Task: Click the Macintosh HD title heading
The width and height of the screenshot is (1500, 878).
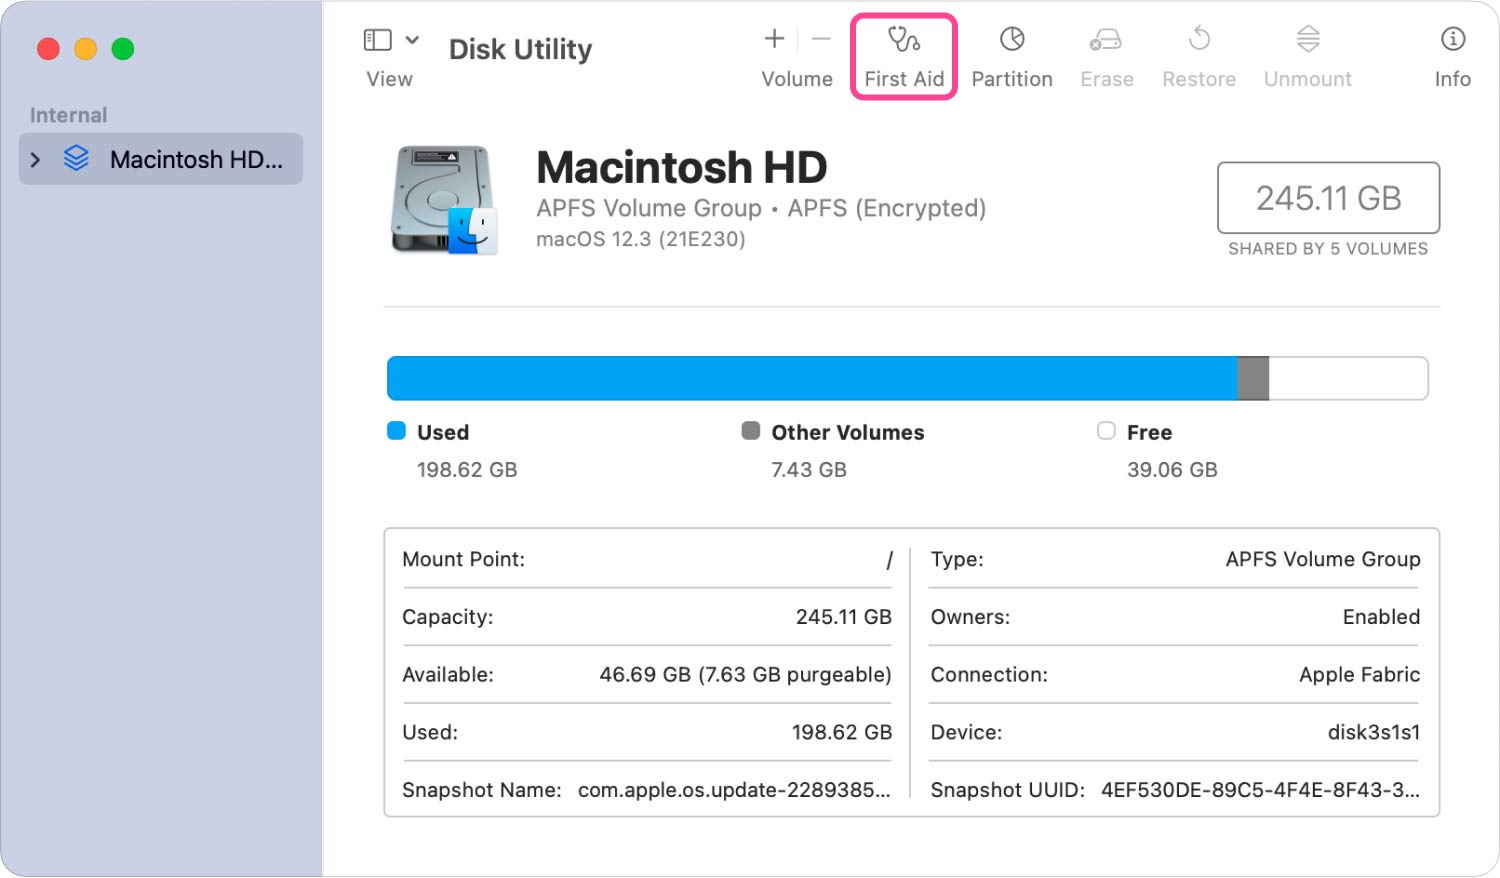Action: pos(682,167)
